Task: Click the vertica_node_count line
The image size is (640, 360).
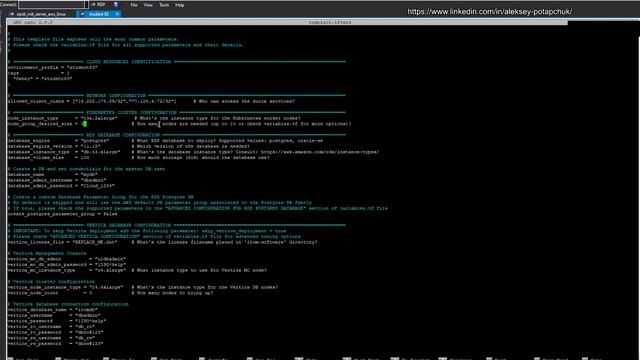Action: (110, 293)
